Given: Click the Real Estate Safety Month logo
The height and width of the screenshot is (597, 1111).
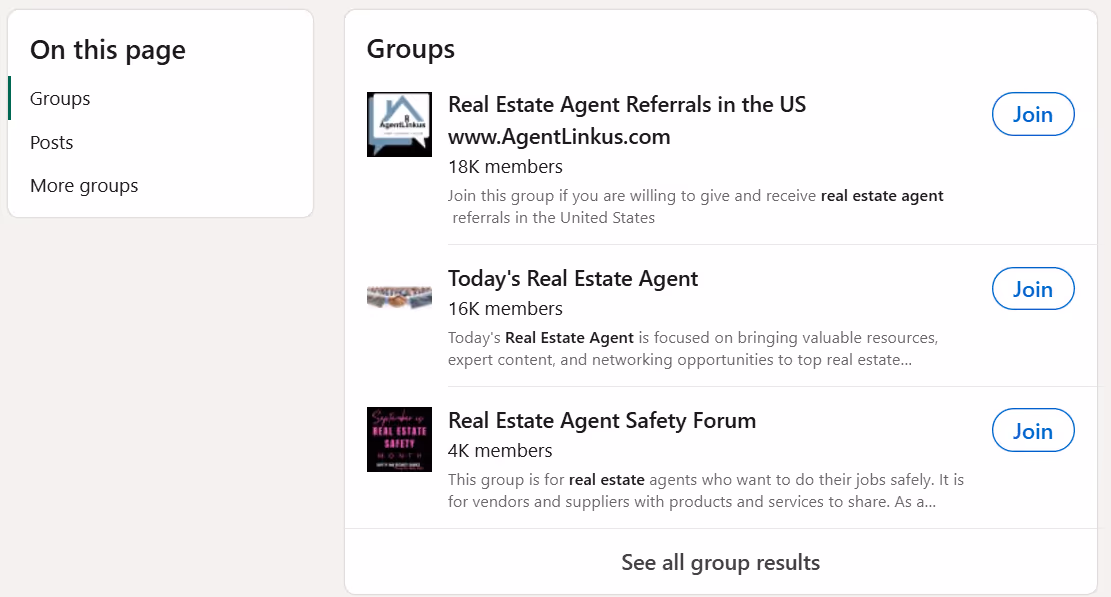Looking at the screenshot, I should pyautogui.click(x=399, y=440).
